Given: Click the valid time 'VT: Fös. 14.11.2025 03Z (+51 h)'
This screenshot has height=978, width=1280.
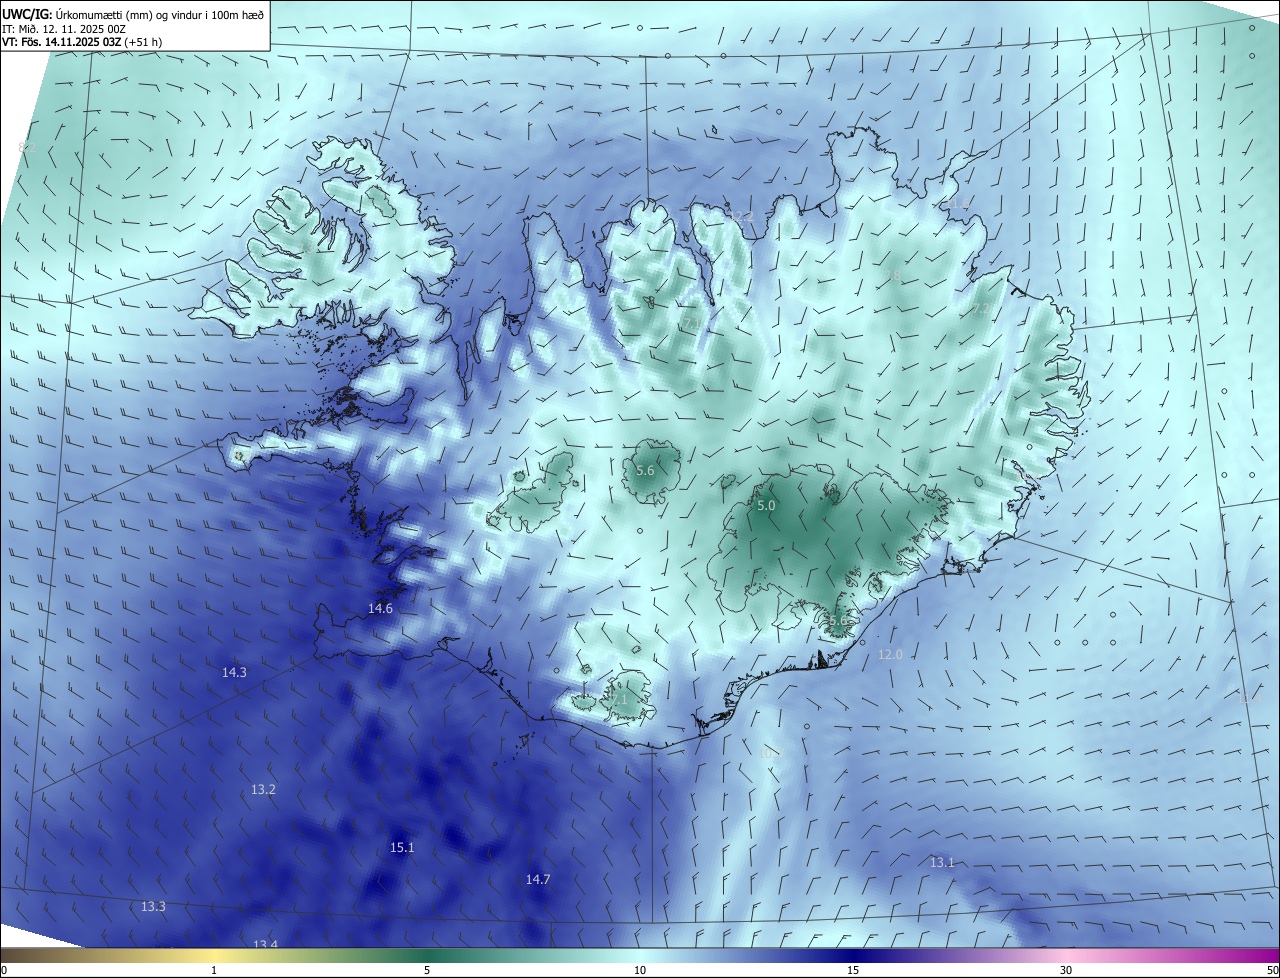Looking at the screenshot, I should click(x=82, y=42).
